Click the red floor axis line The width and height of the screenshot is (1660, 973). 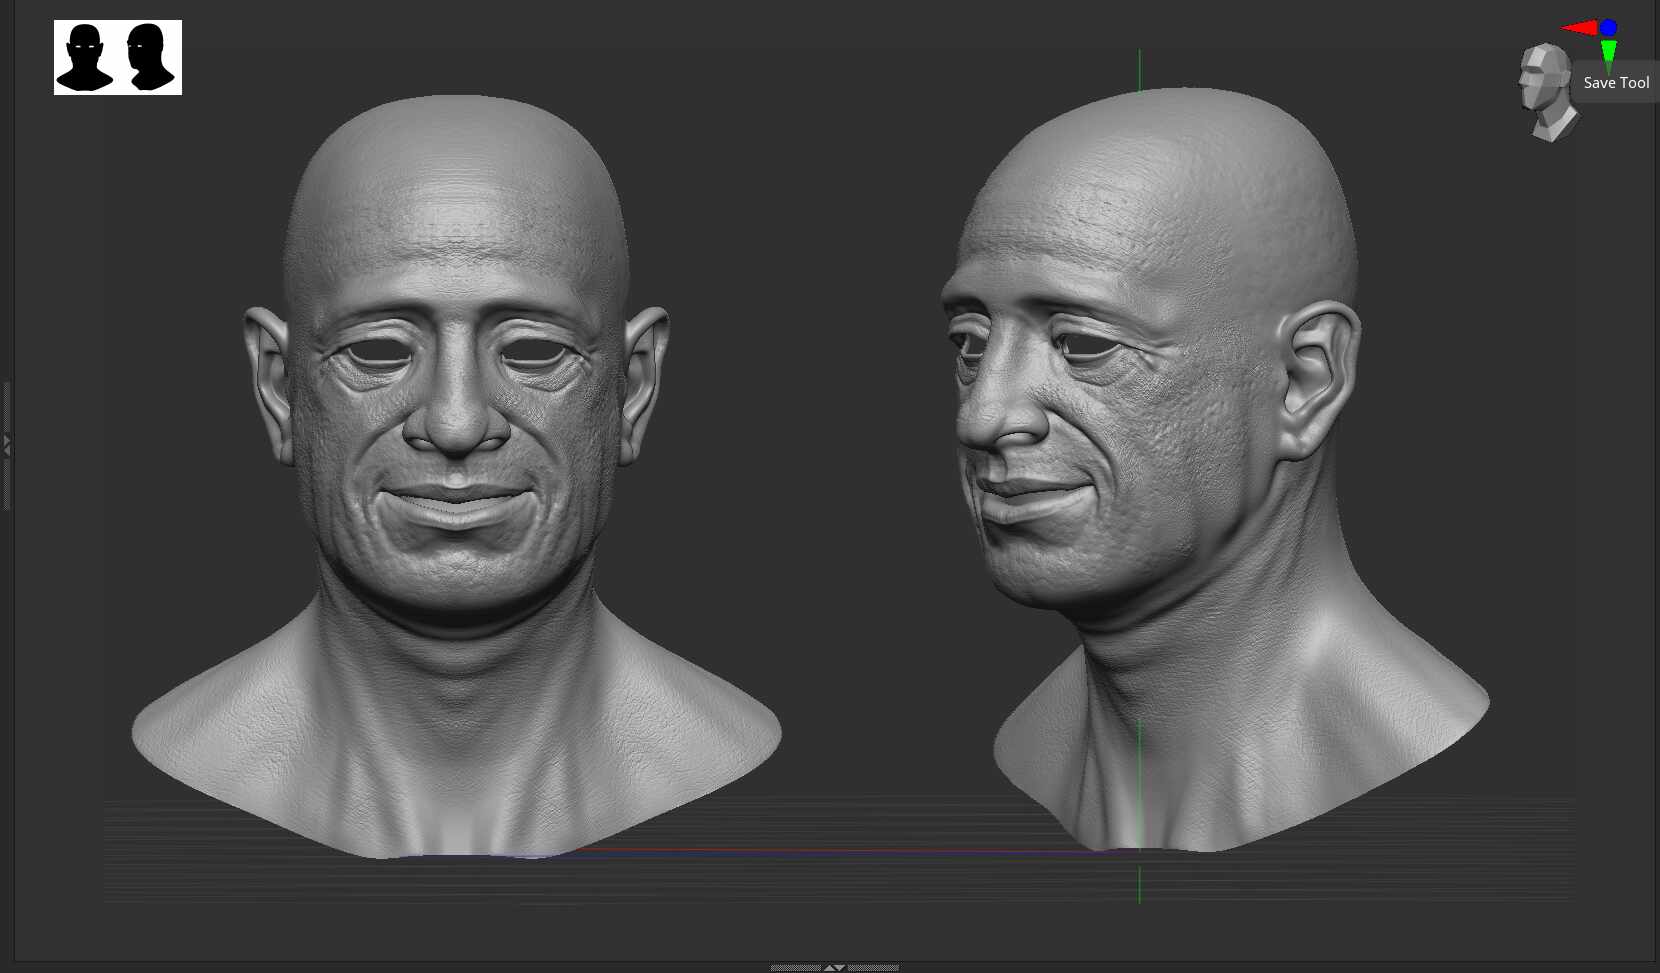(x=700, y=849)
